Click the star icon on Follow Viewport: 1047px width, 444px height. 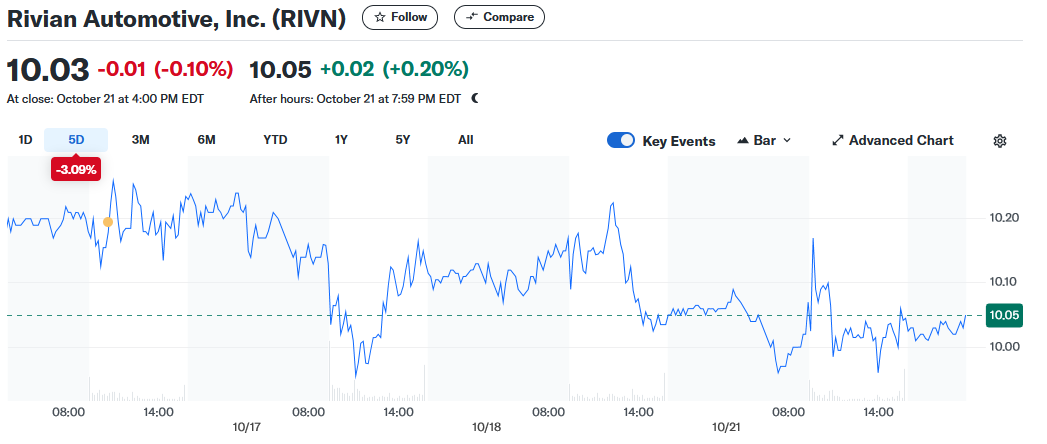(380, 17)
